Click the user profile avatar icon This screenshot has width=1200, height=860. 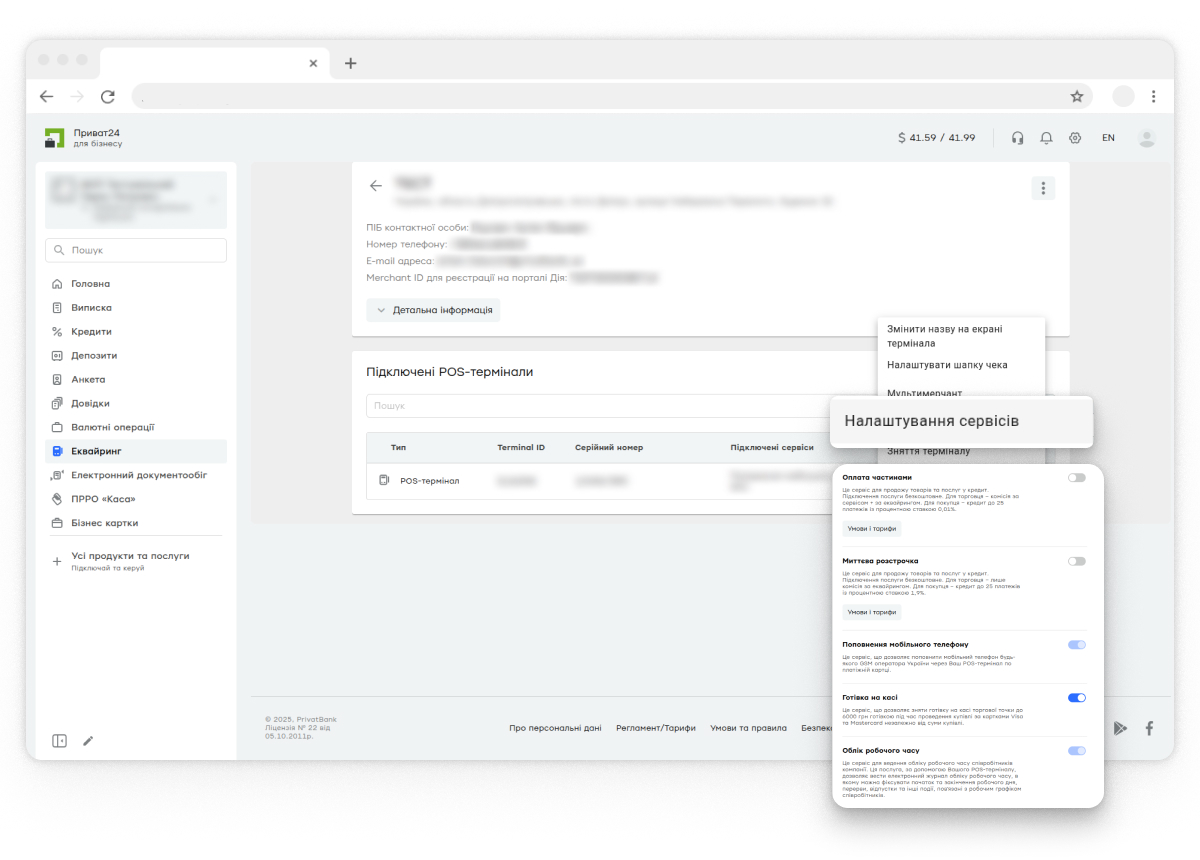(1146, 138)
